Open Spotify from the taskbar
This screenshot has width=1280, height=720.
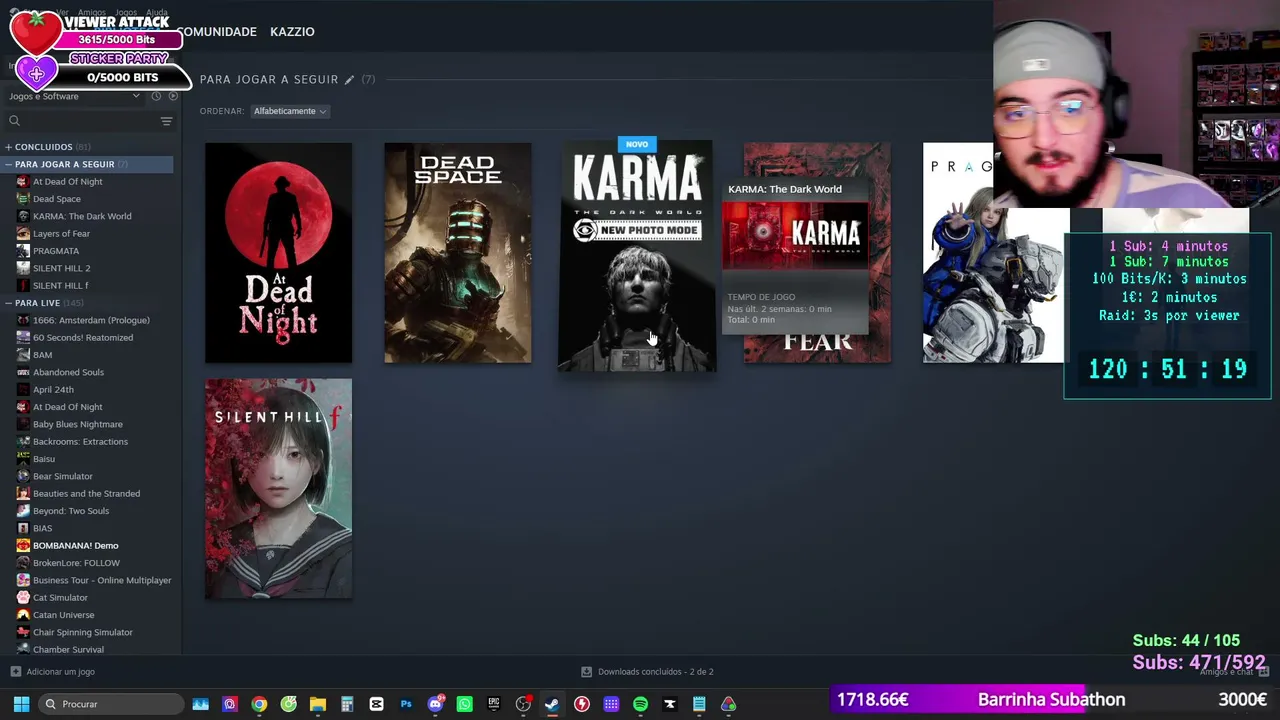pyautogui.click(x=640, y=704)
